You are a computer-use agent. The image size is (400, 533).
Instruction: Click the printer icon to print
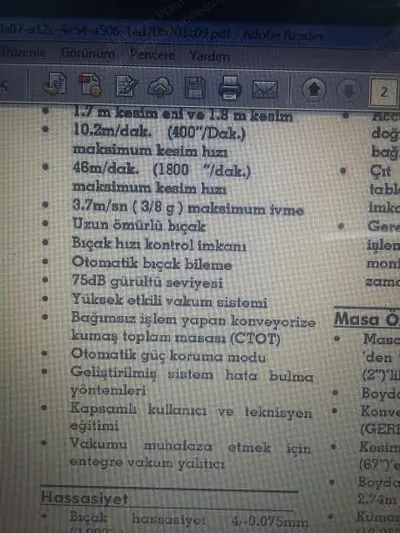pos(230,88)
